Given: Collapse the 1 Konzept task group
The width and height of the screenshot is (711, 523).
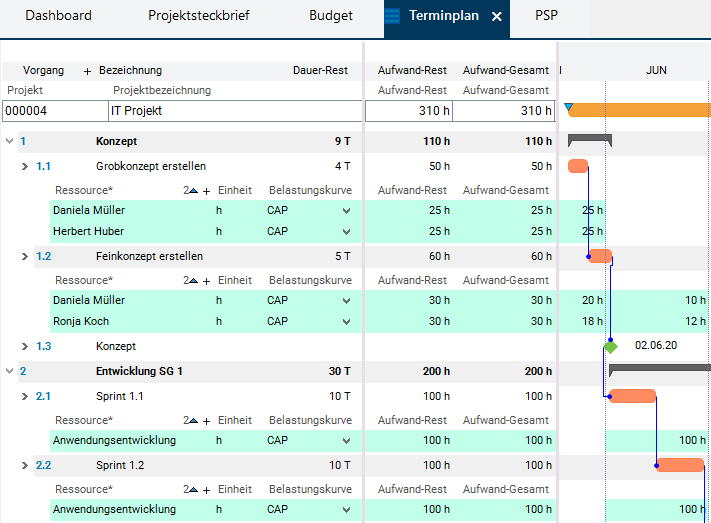Looking at the screenshot, I should [x=10, y=141].
